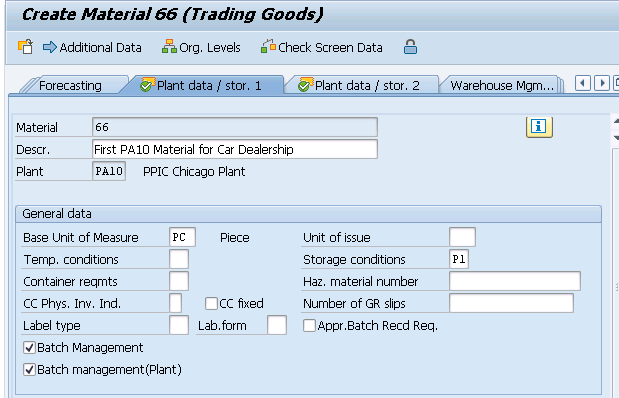The width and height of the screenshot is (619, 398).
Task: Click the Haz. material number field
Action: pos(515,282)
